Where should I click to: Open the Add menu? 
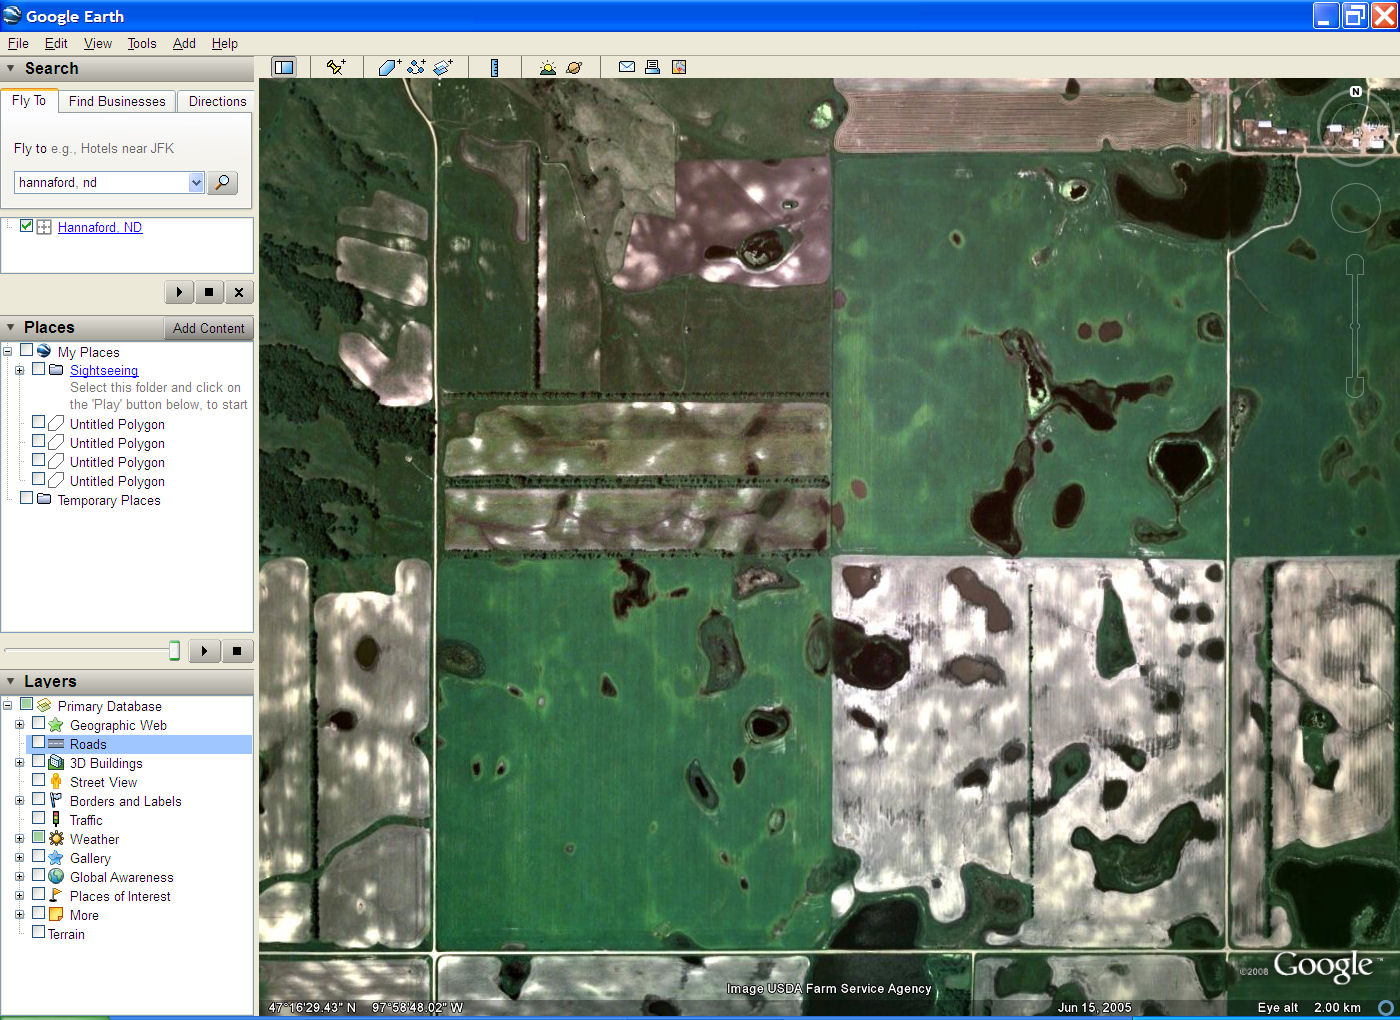coord(184,43)
